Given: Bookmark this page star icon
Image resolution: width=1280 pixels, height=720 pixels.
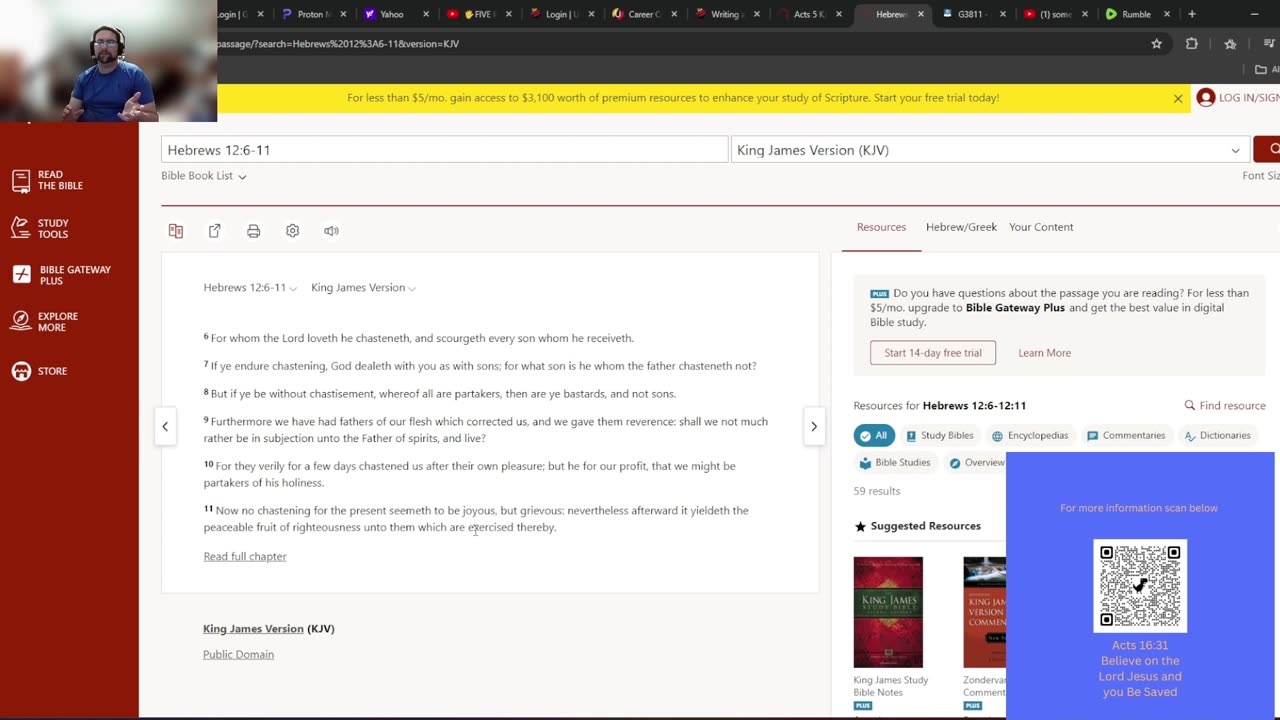Looking at the screenshot, I should [1156, 44].
